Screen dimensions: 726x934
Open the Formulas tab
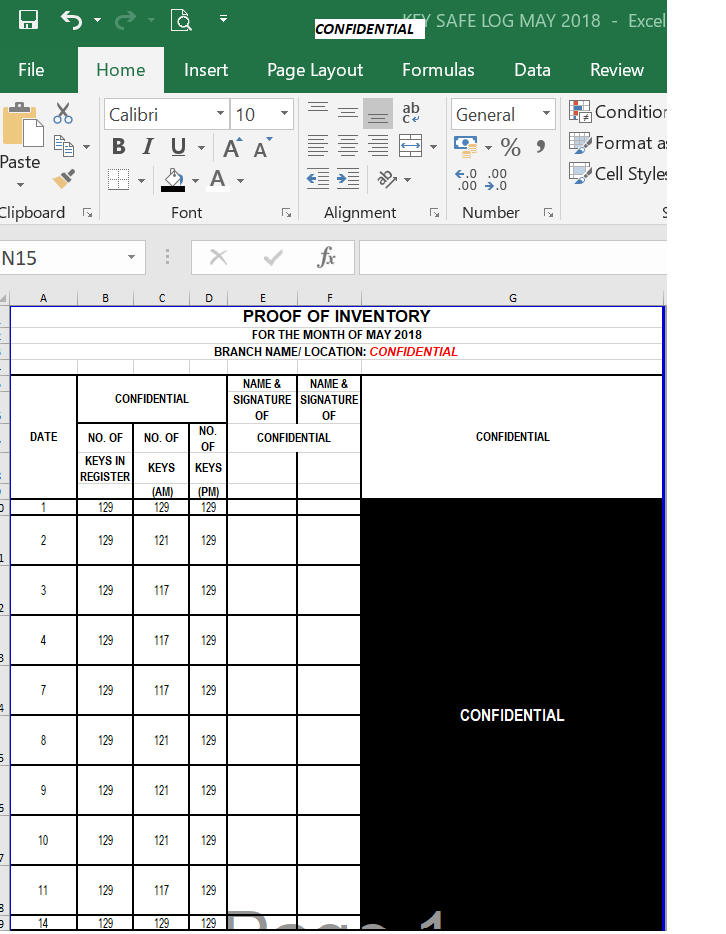tap(438, 70)
